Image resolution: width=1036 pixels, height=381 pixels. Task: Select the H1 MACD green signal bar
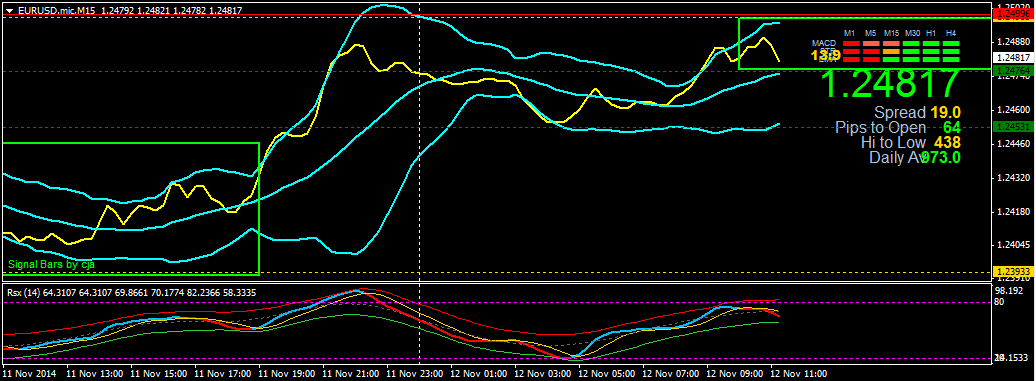931,44
